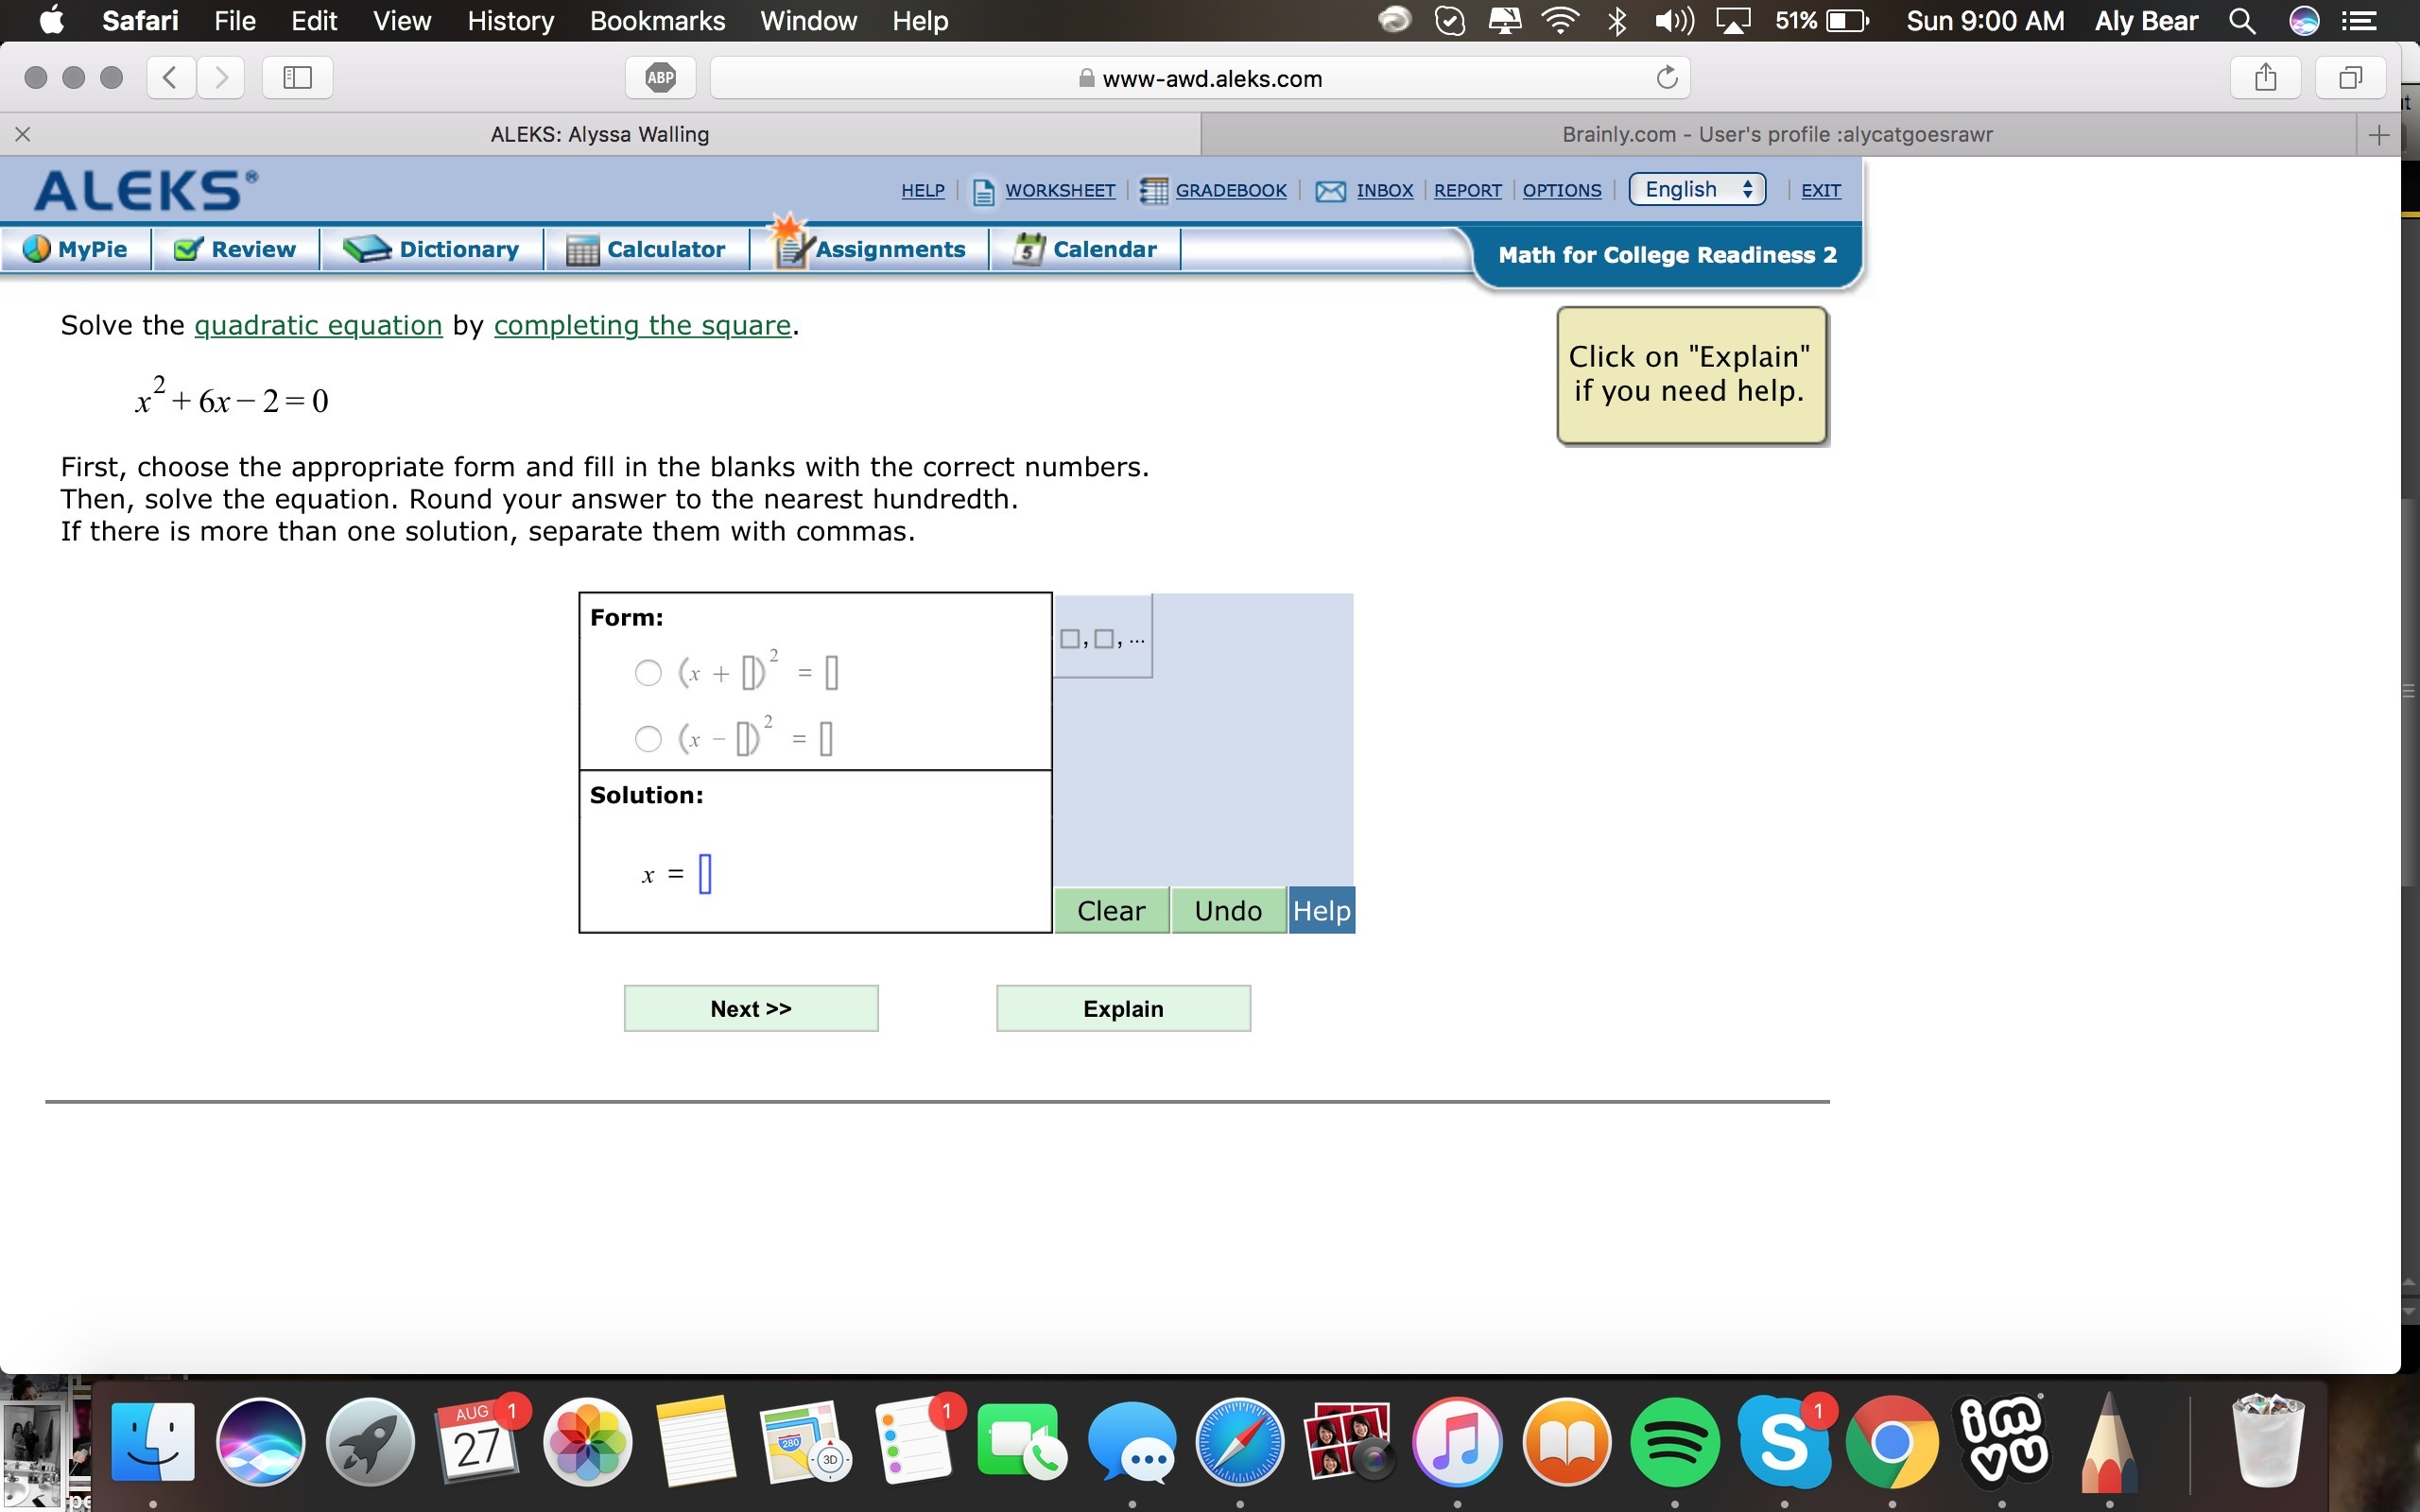Viewport: 2420px width, 1512px height.
Task: Click the x = solution input box
Action: coord(705,874)
